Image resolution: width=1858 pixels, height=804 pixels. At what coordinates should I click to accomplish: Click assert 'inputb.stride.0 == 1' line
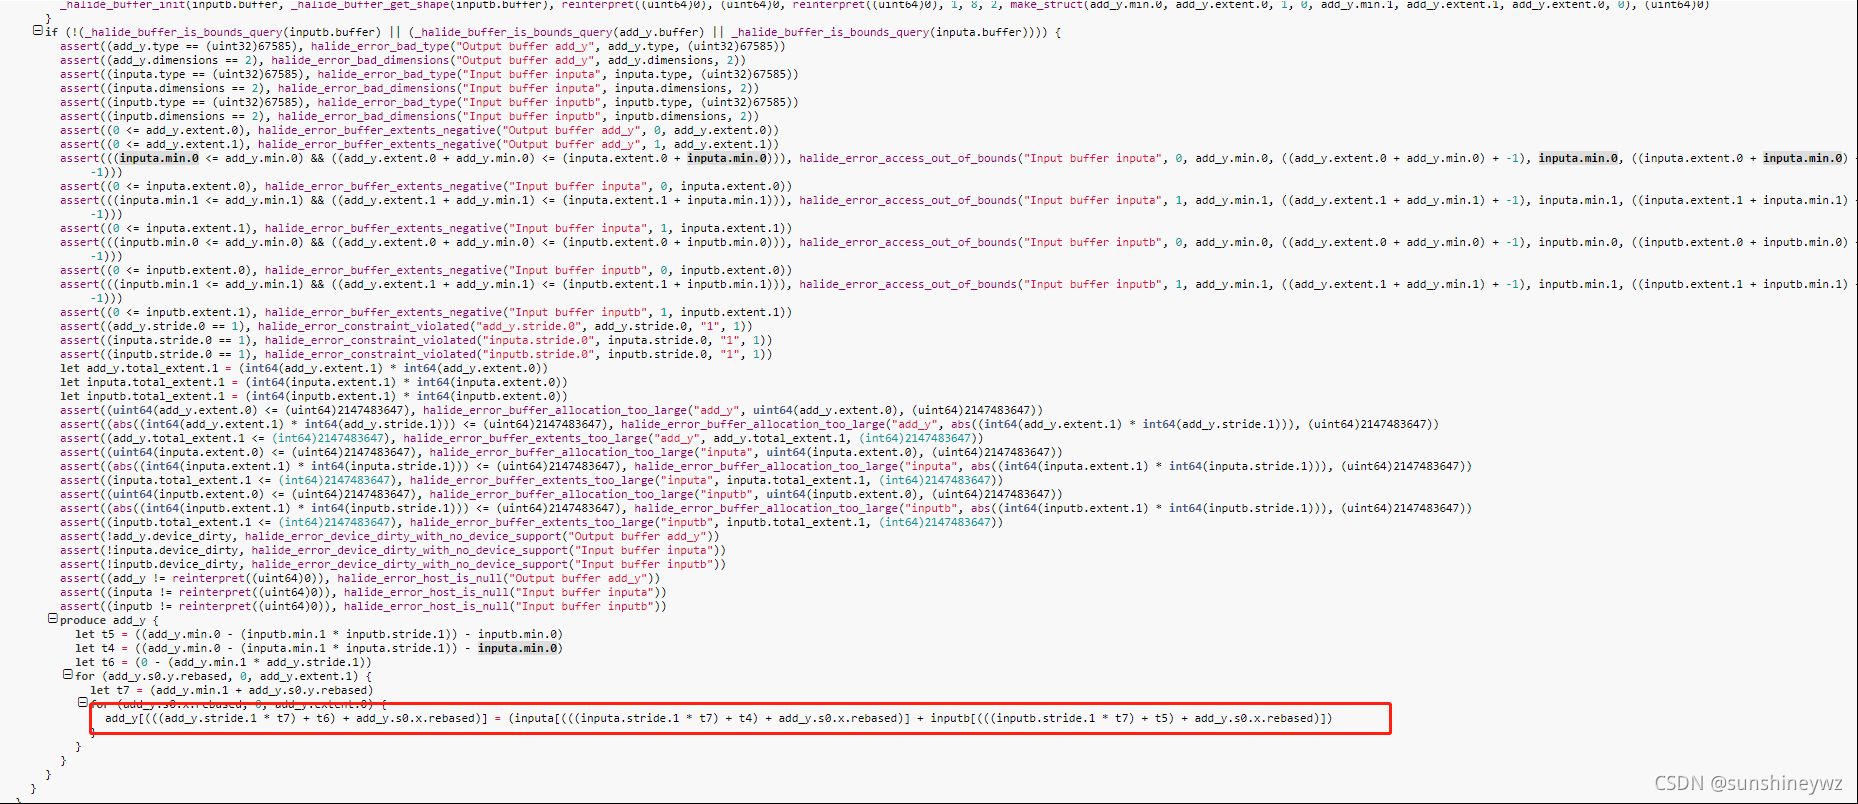point(416,354)
